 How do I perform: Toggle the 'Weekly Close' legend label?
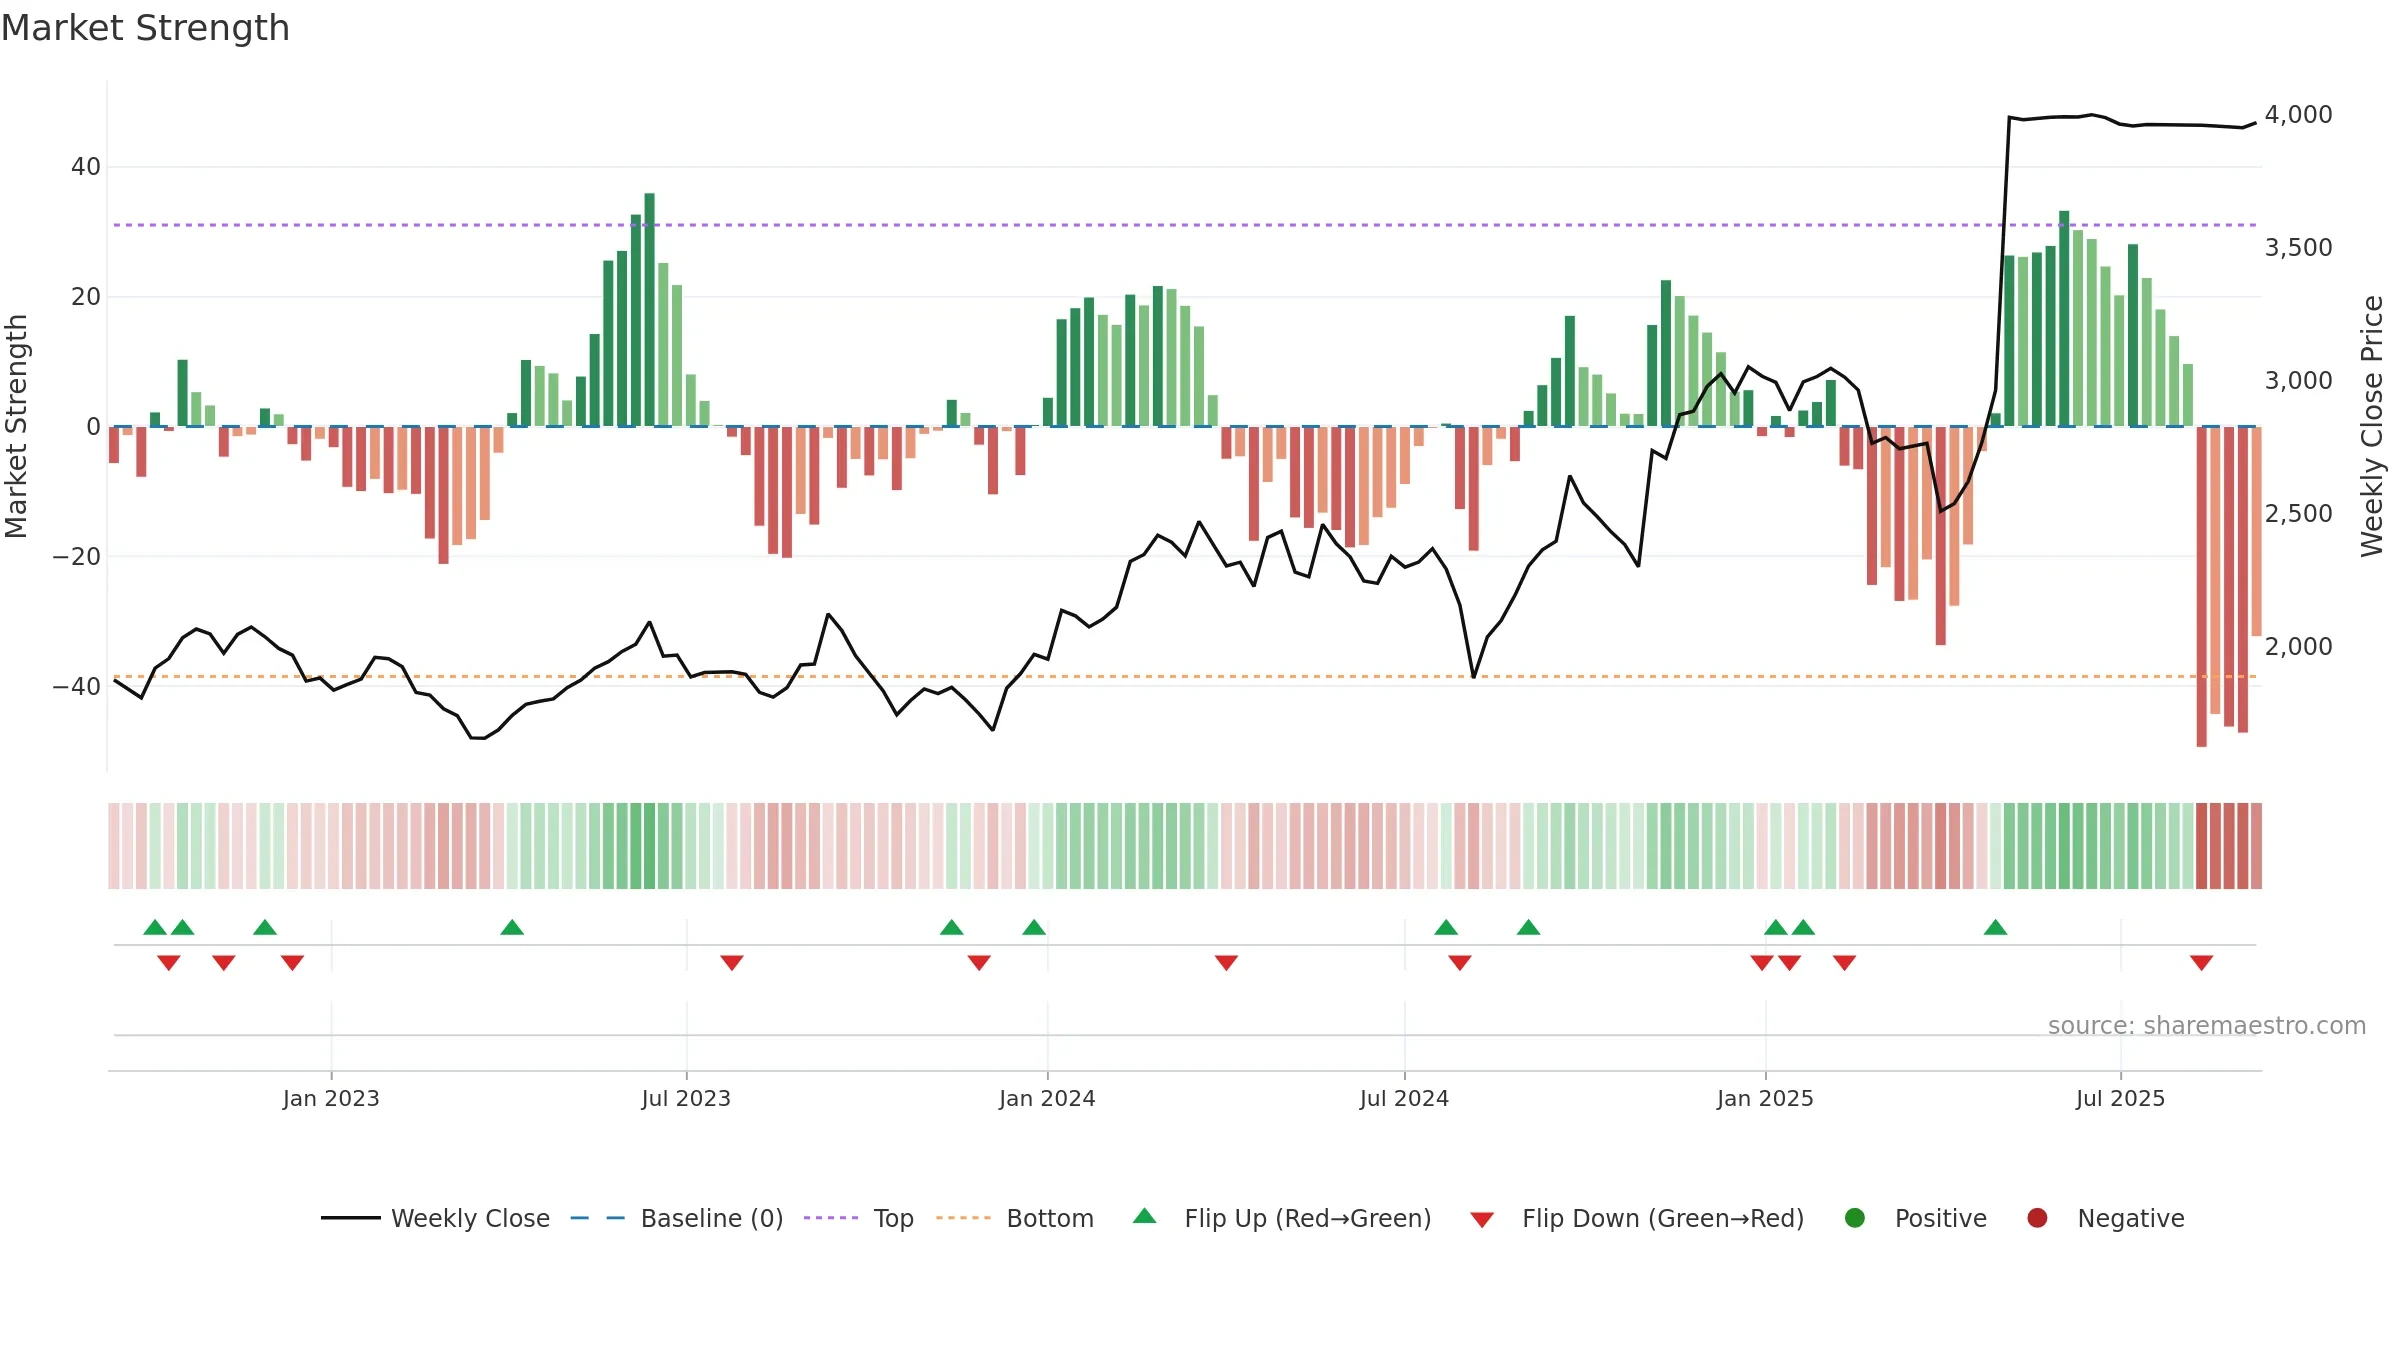pos(470,1218)
